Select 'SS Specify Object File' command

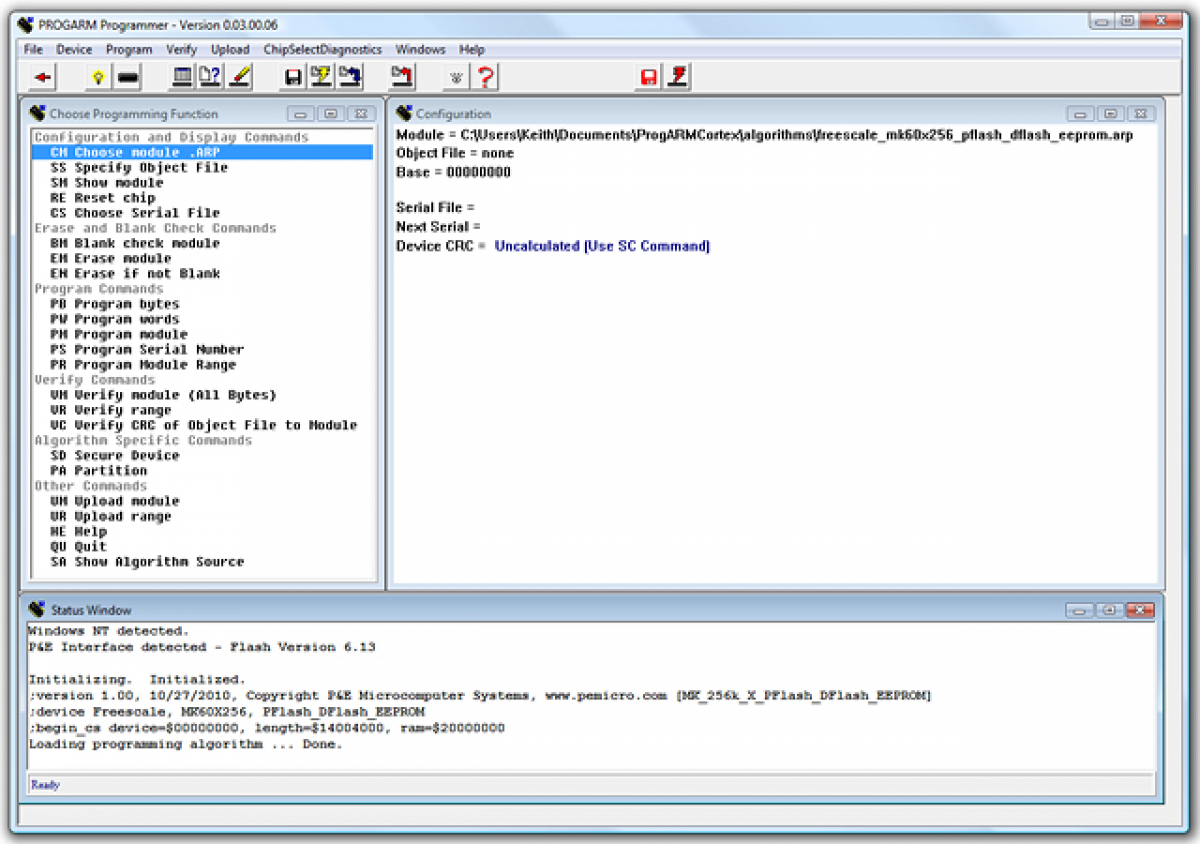pyautogui.click(x=139, y=168)
